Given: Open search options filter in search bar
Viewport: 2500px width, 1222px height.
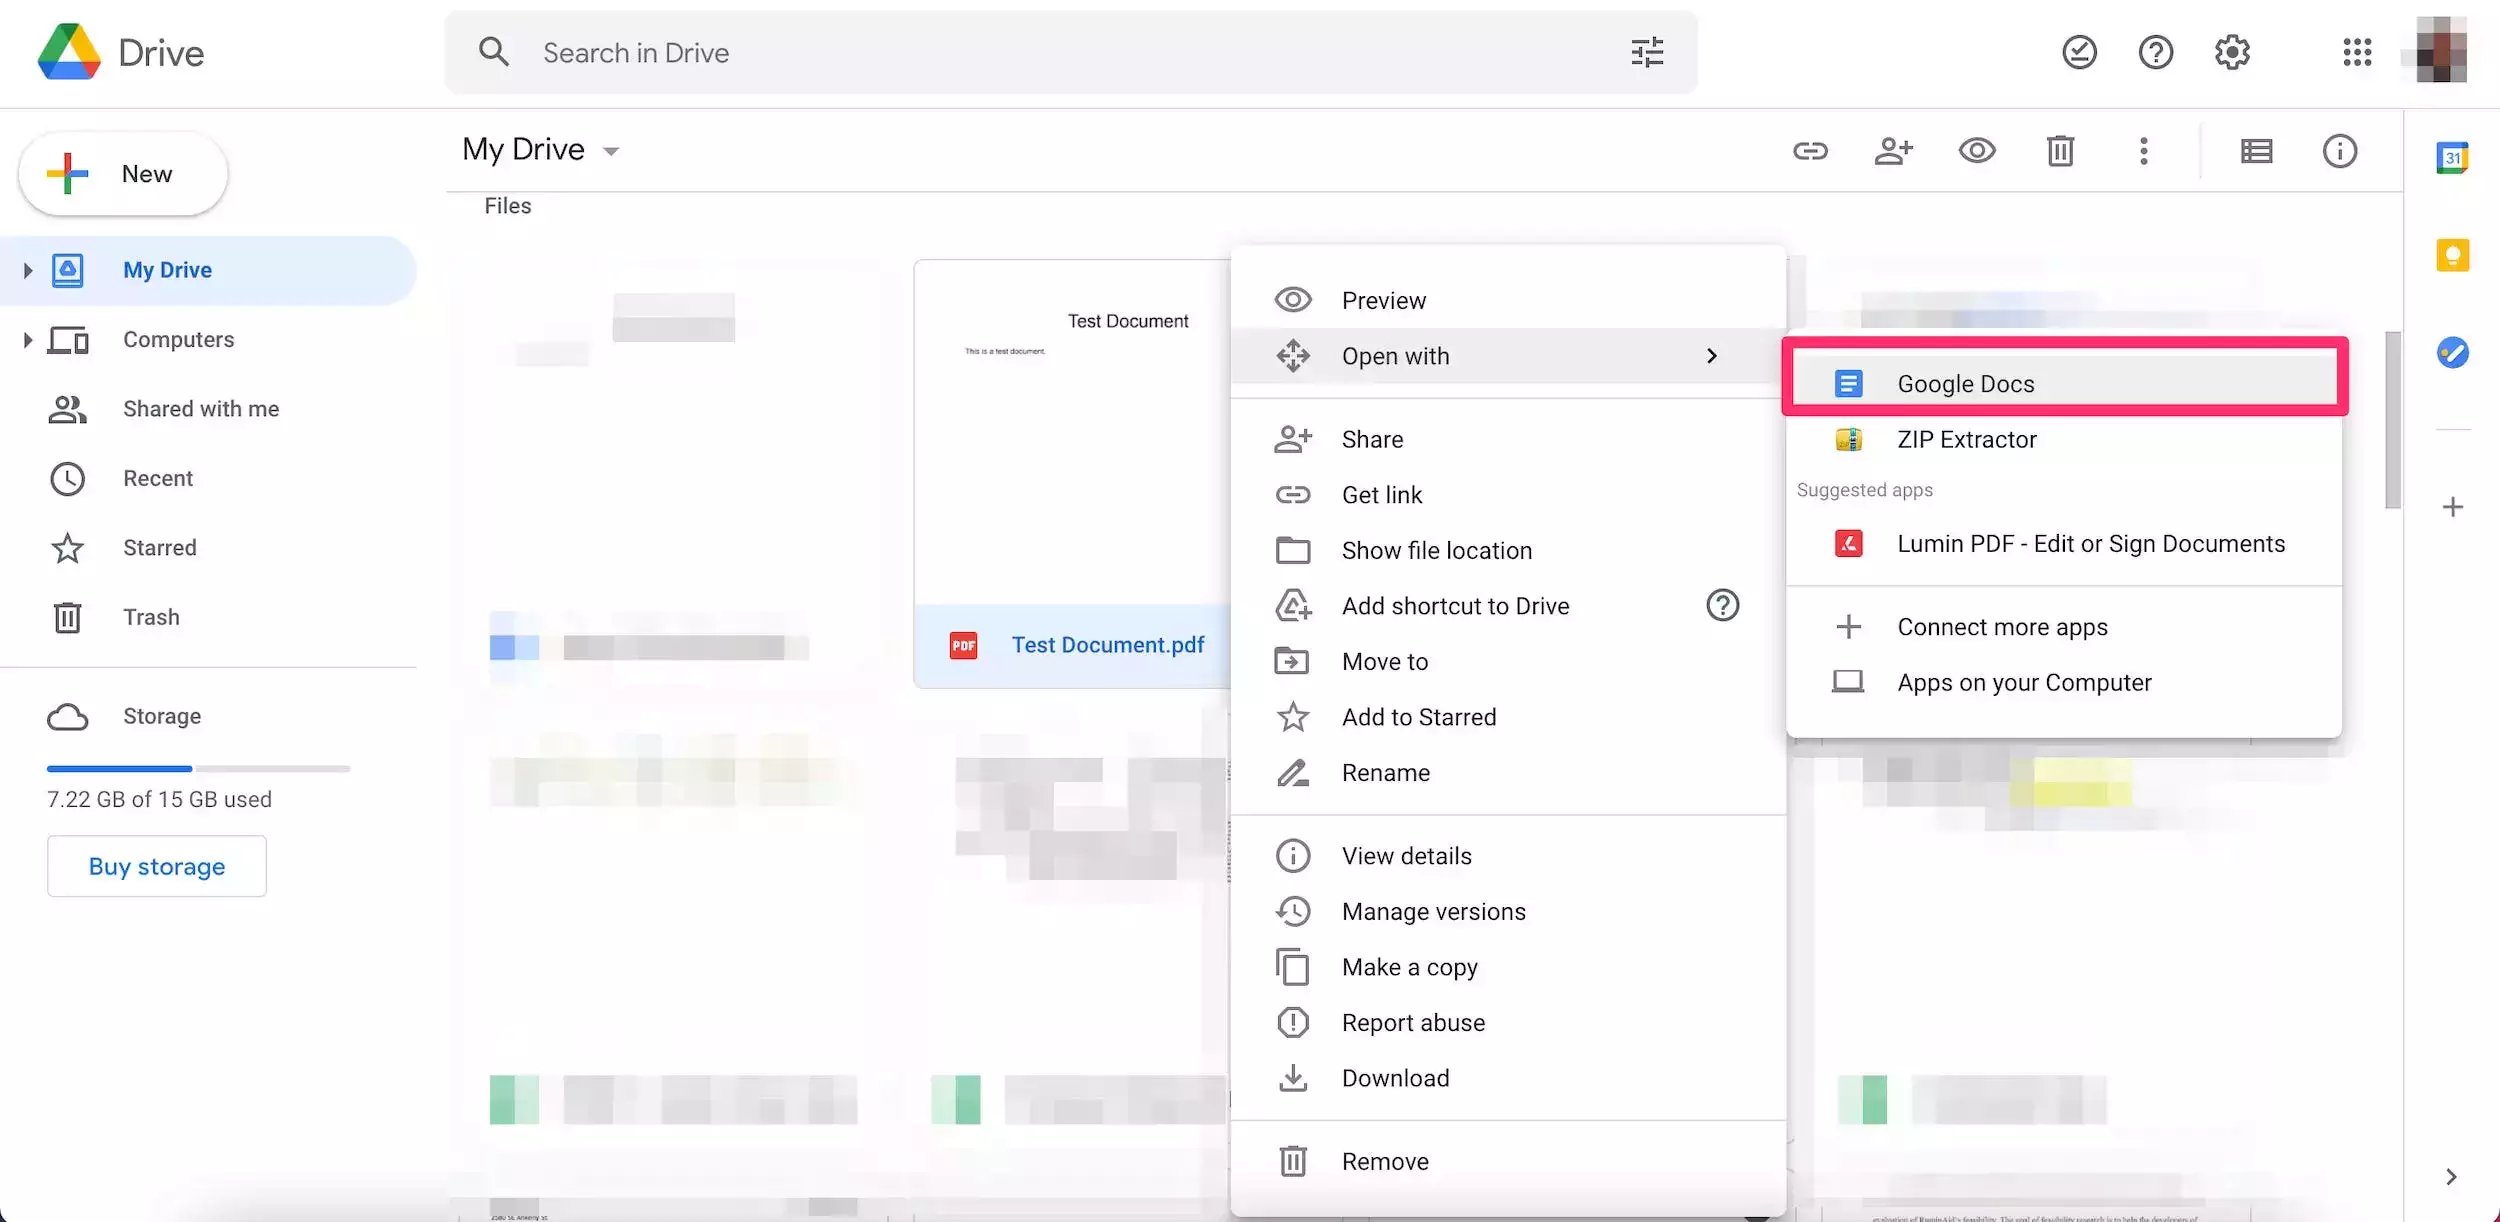Looking at the screenshot, I should (1646, 53).
